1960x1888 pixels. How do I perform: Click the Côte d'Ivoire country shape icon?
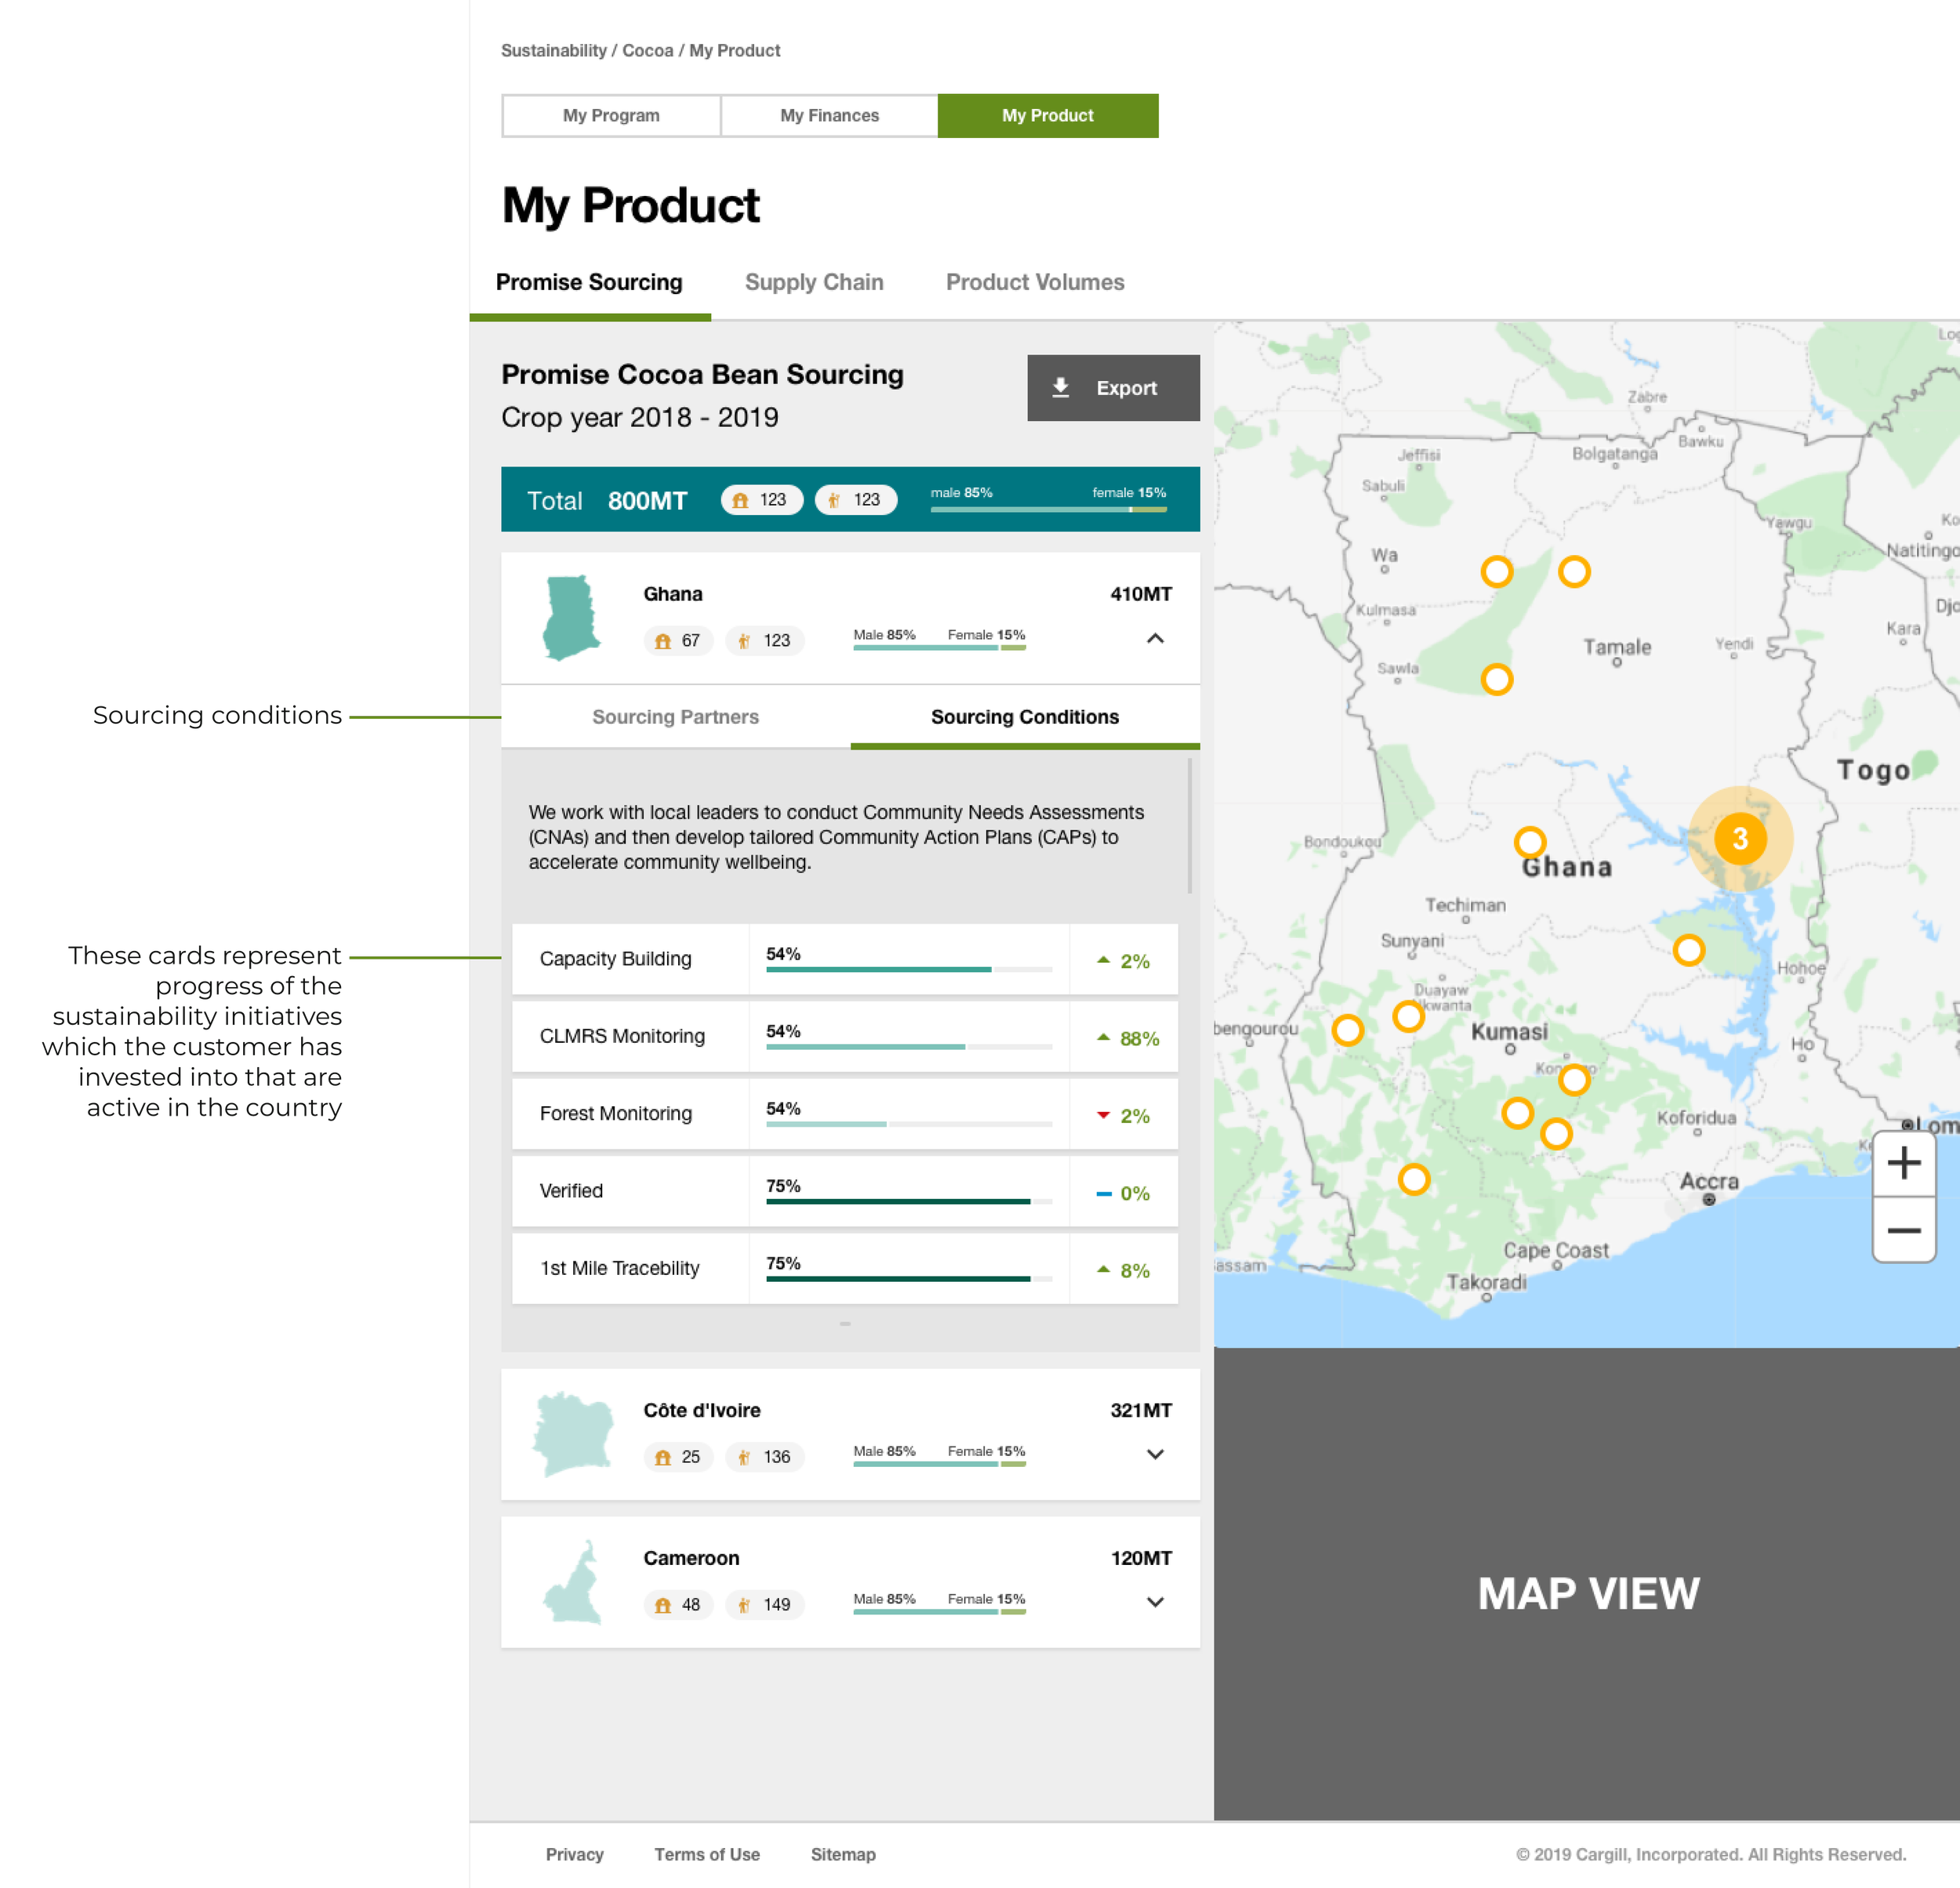pyautogui.click(x=573, y=1434)
